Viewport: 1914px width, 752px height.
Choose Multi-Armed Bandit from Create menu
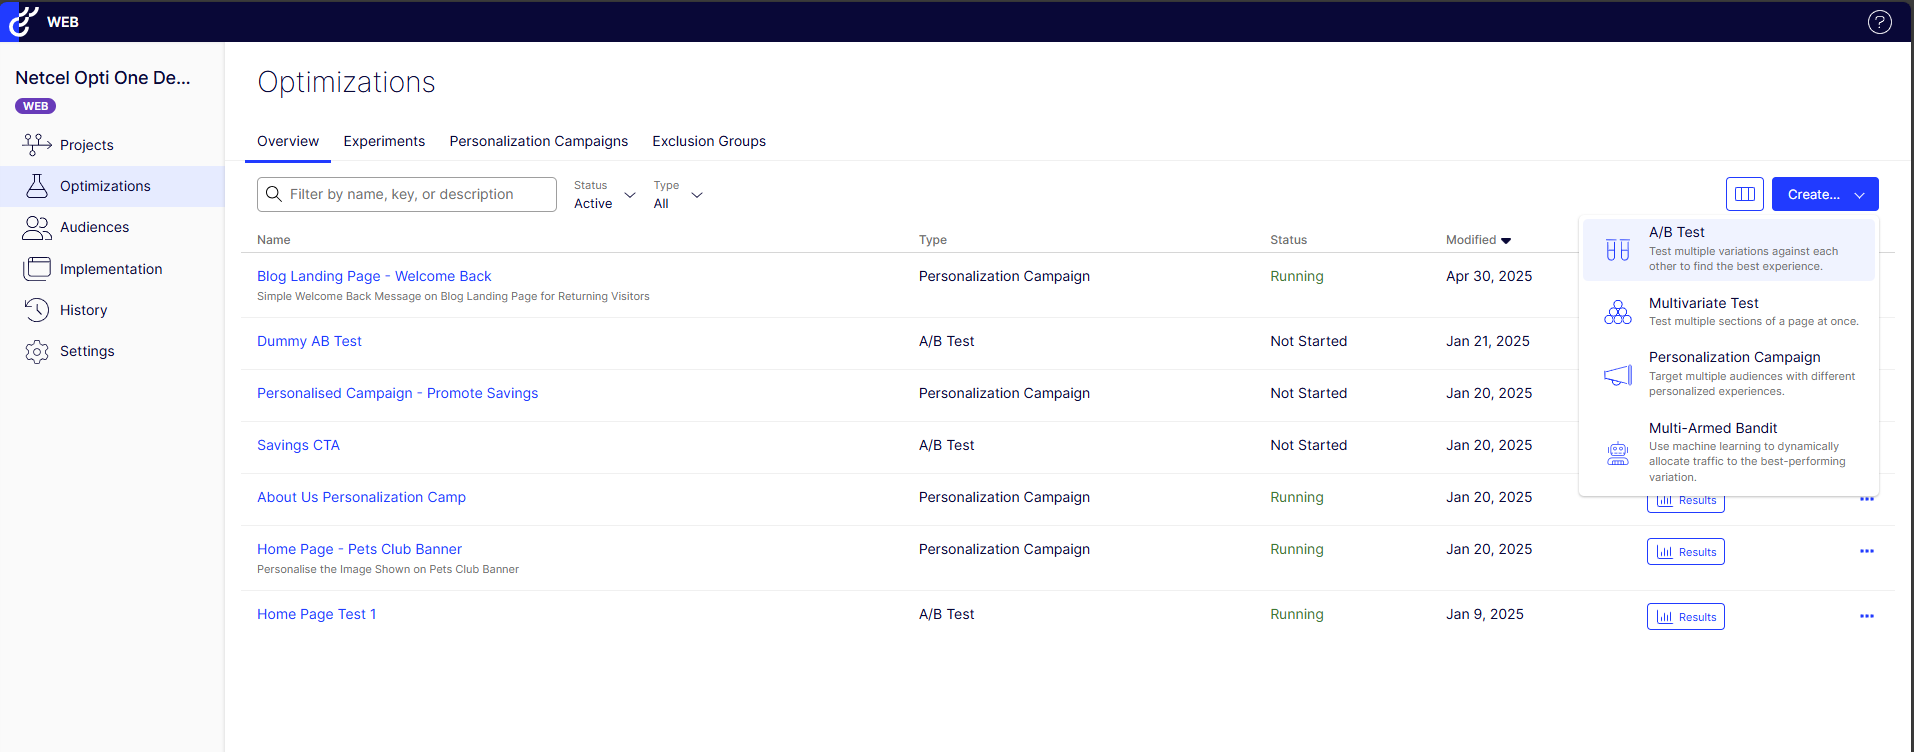(1728, 454)
